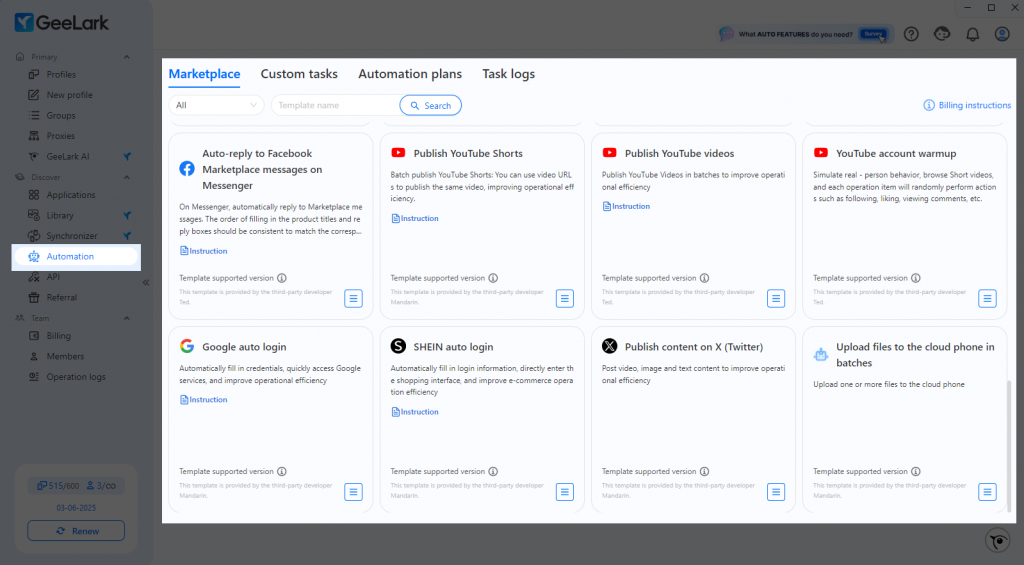Click details icon on Facebook Marketplace auto-reply card
Screen dimensions: 1024x565
click(353, 299)
